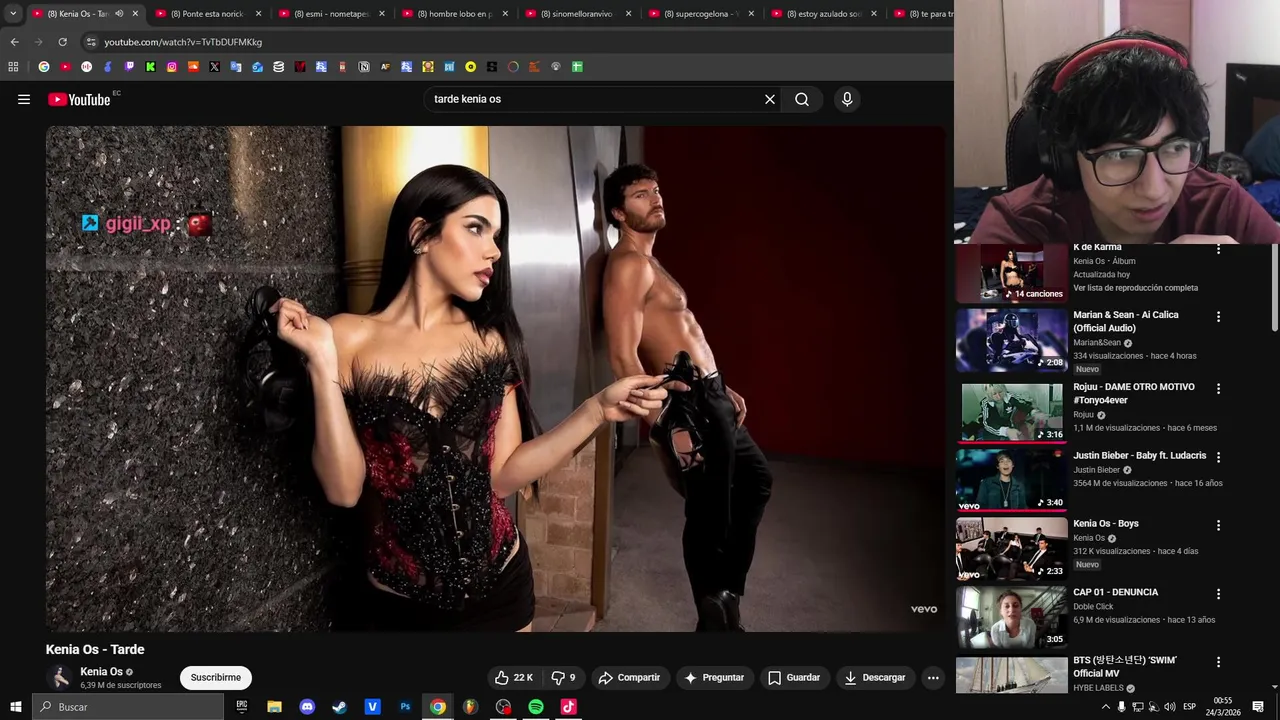Open 'CAP 01 - DENUNCIA' video title

coord(1115,592)
